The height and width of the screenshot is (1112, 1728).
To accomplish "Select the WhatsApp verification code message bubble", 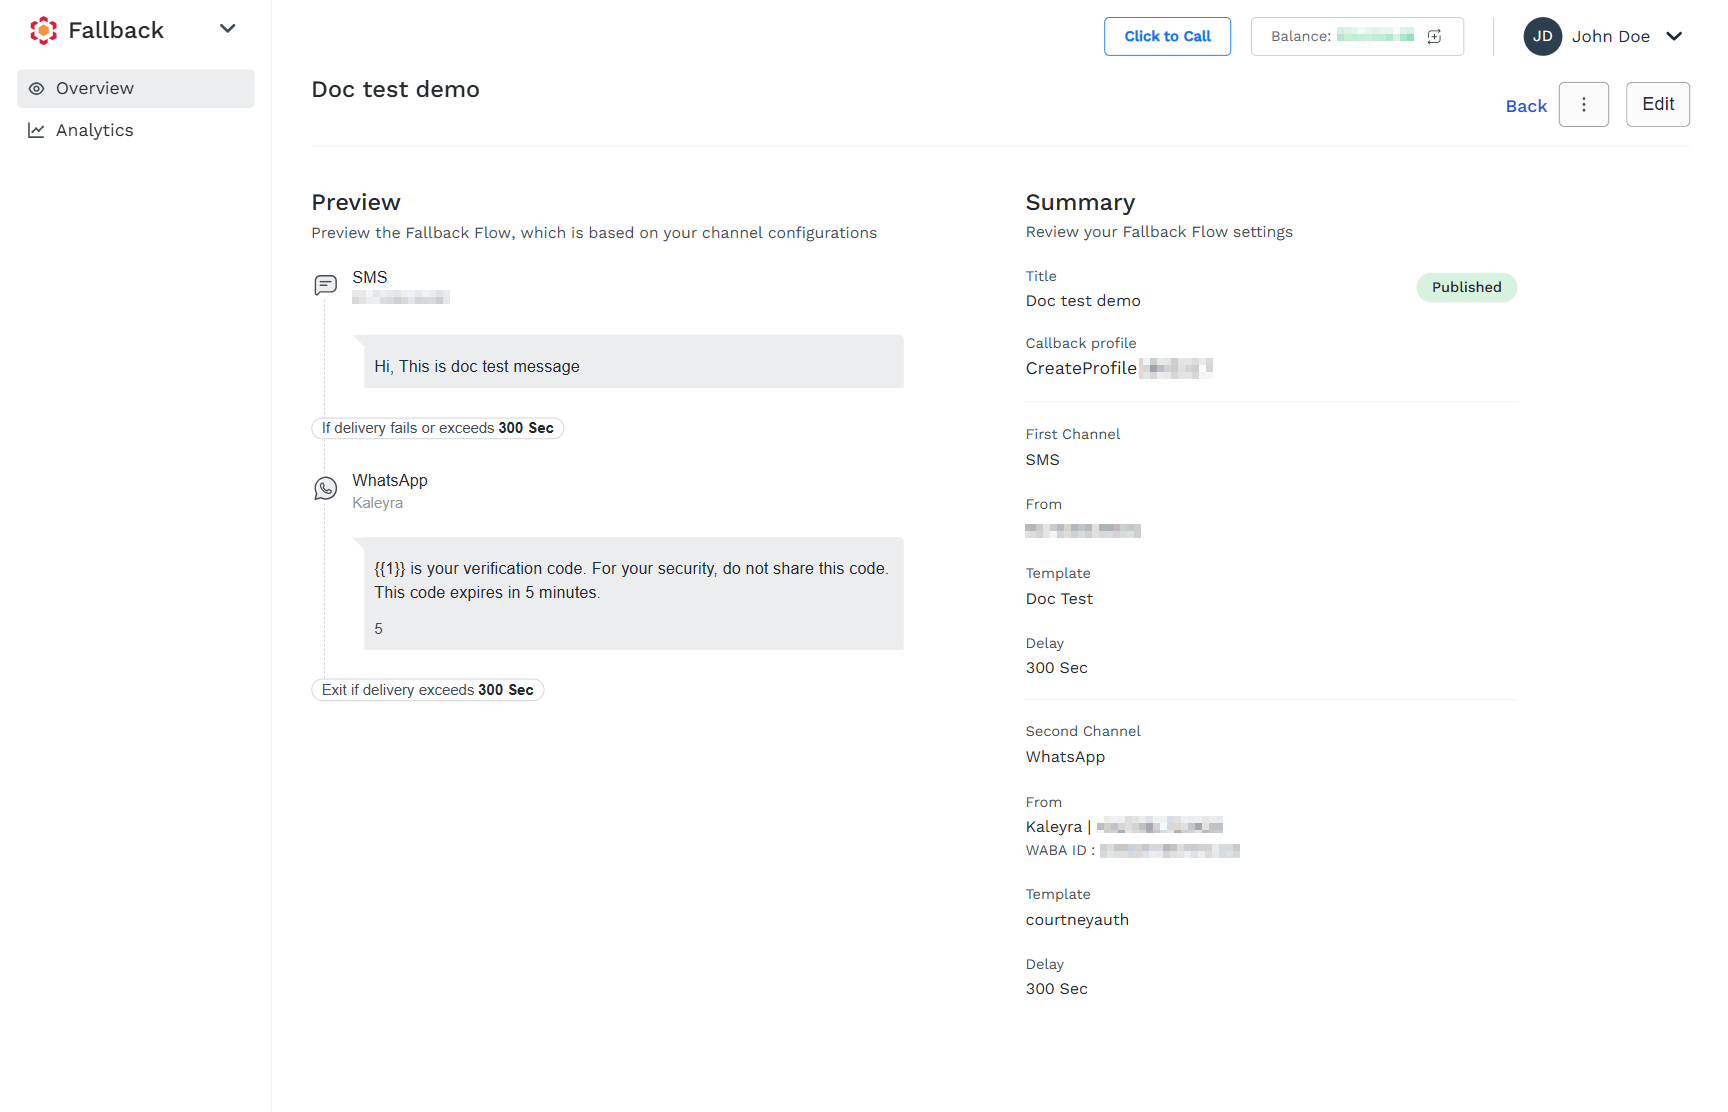I will (x=634, y=594).
